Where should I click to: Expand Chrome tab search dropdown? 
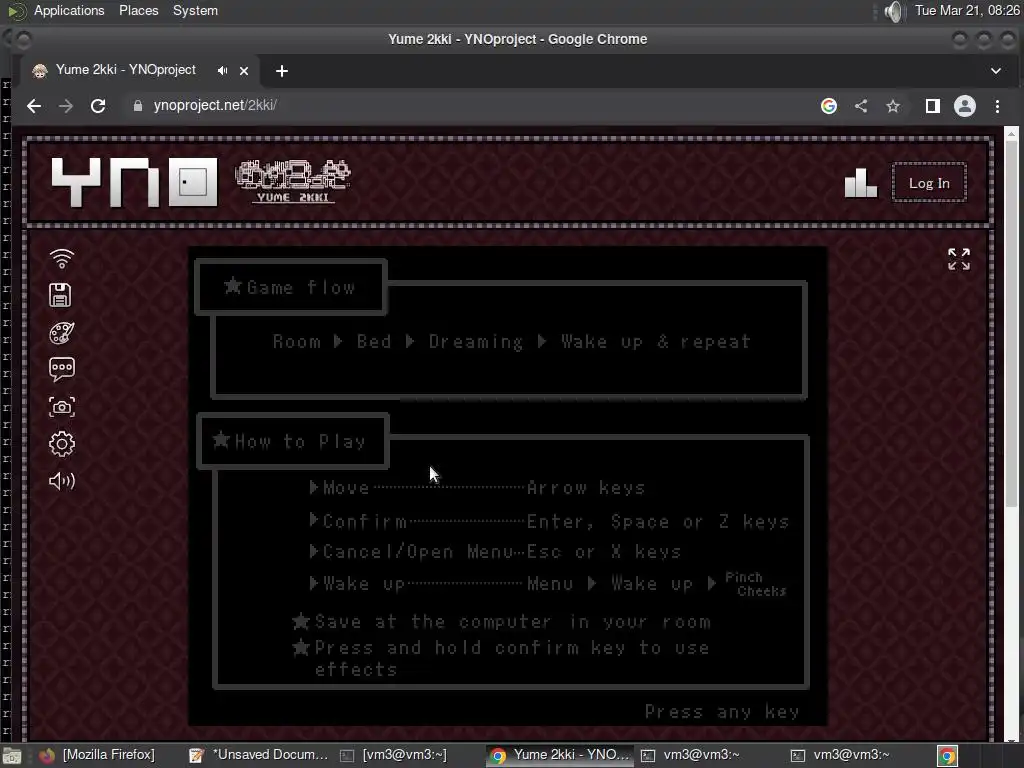pos(996,71)
